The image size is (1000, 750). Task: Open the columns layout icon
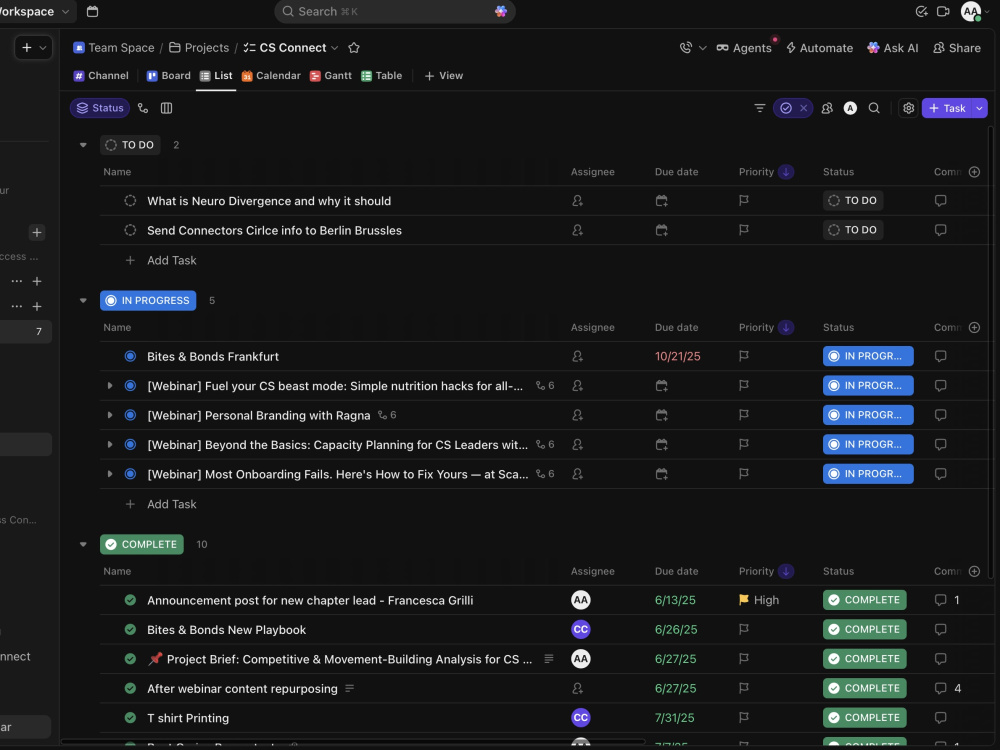pos(166,108)
